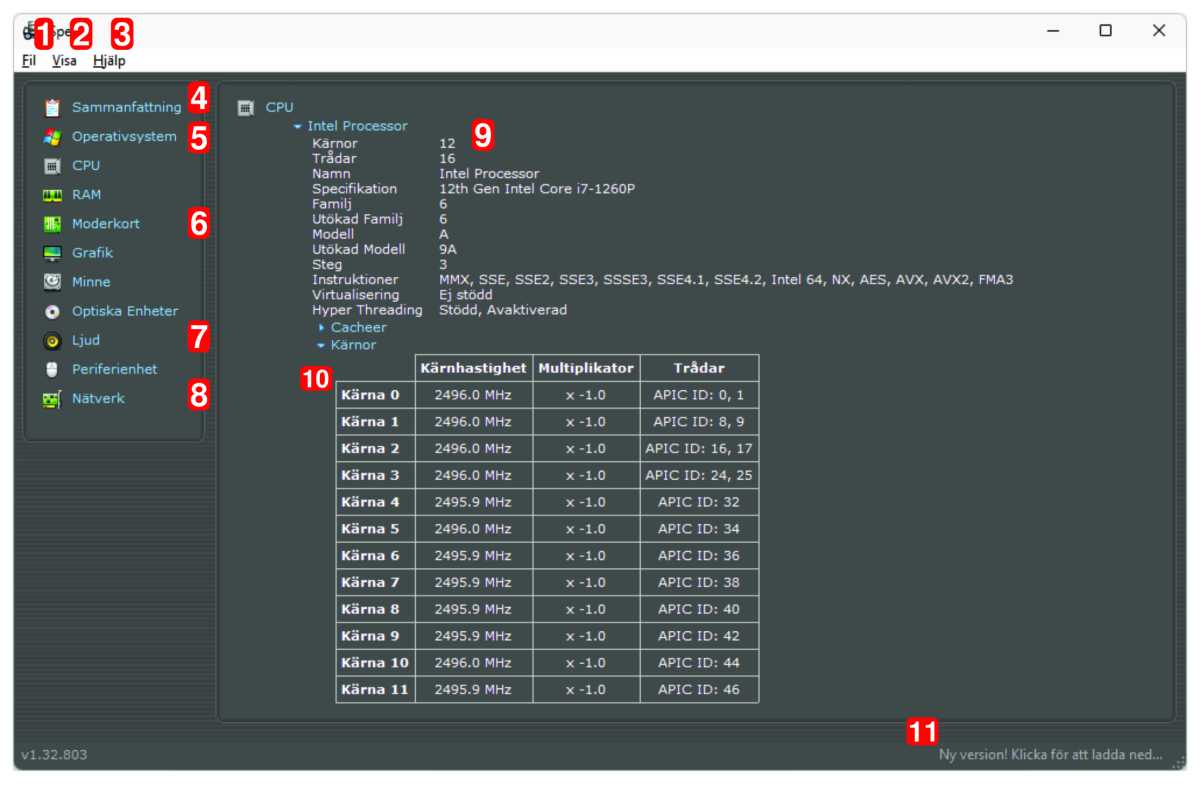Collapse the Intel Processor tree node
Image resolution: width=1200 pixels, height=789 pixels.
coord(297,127)
